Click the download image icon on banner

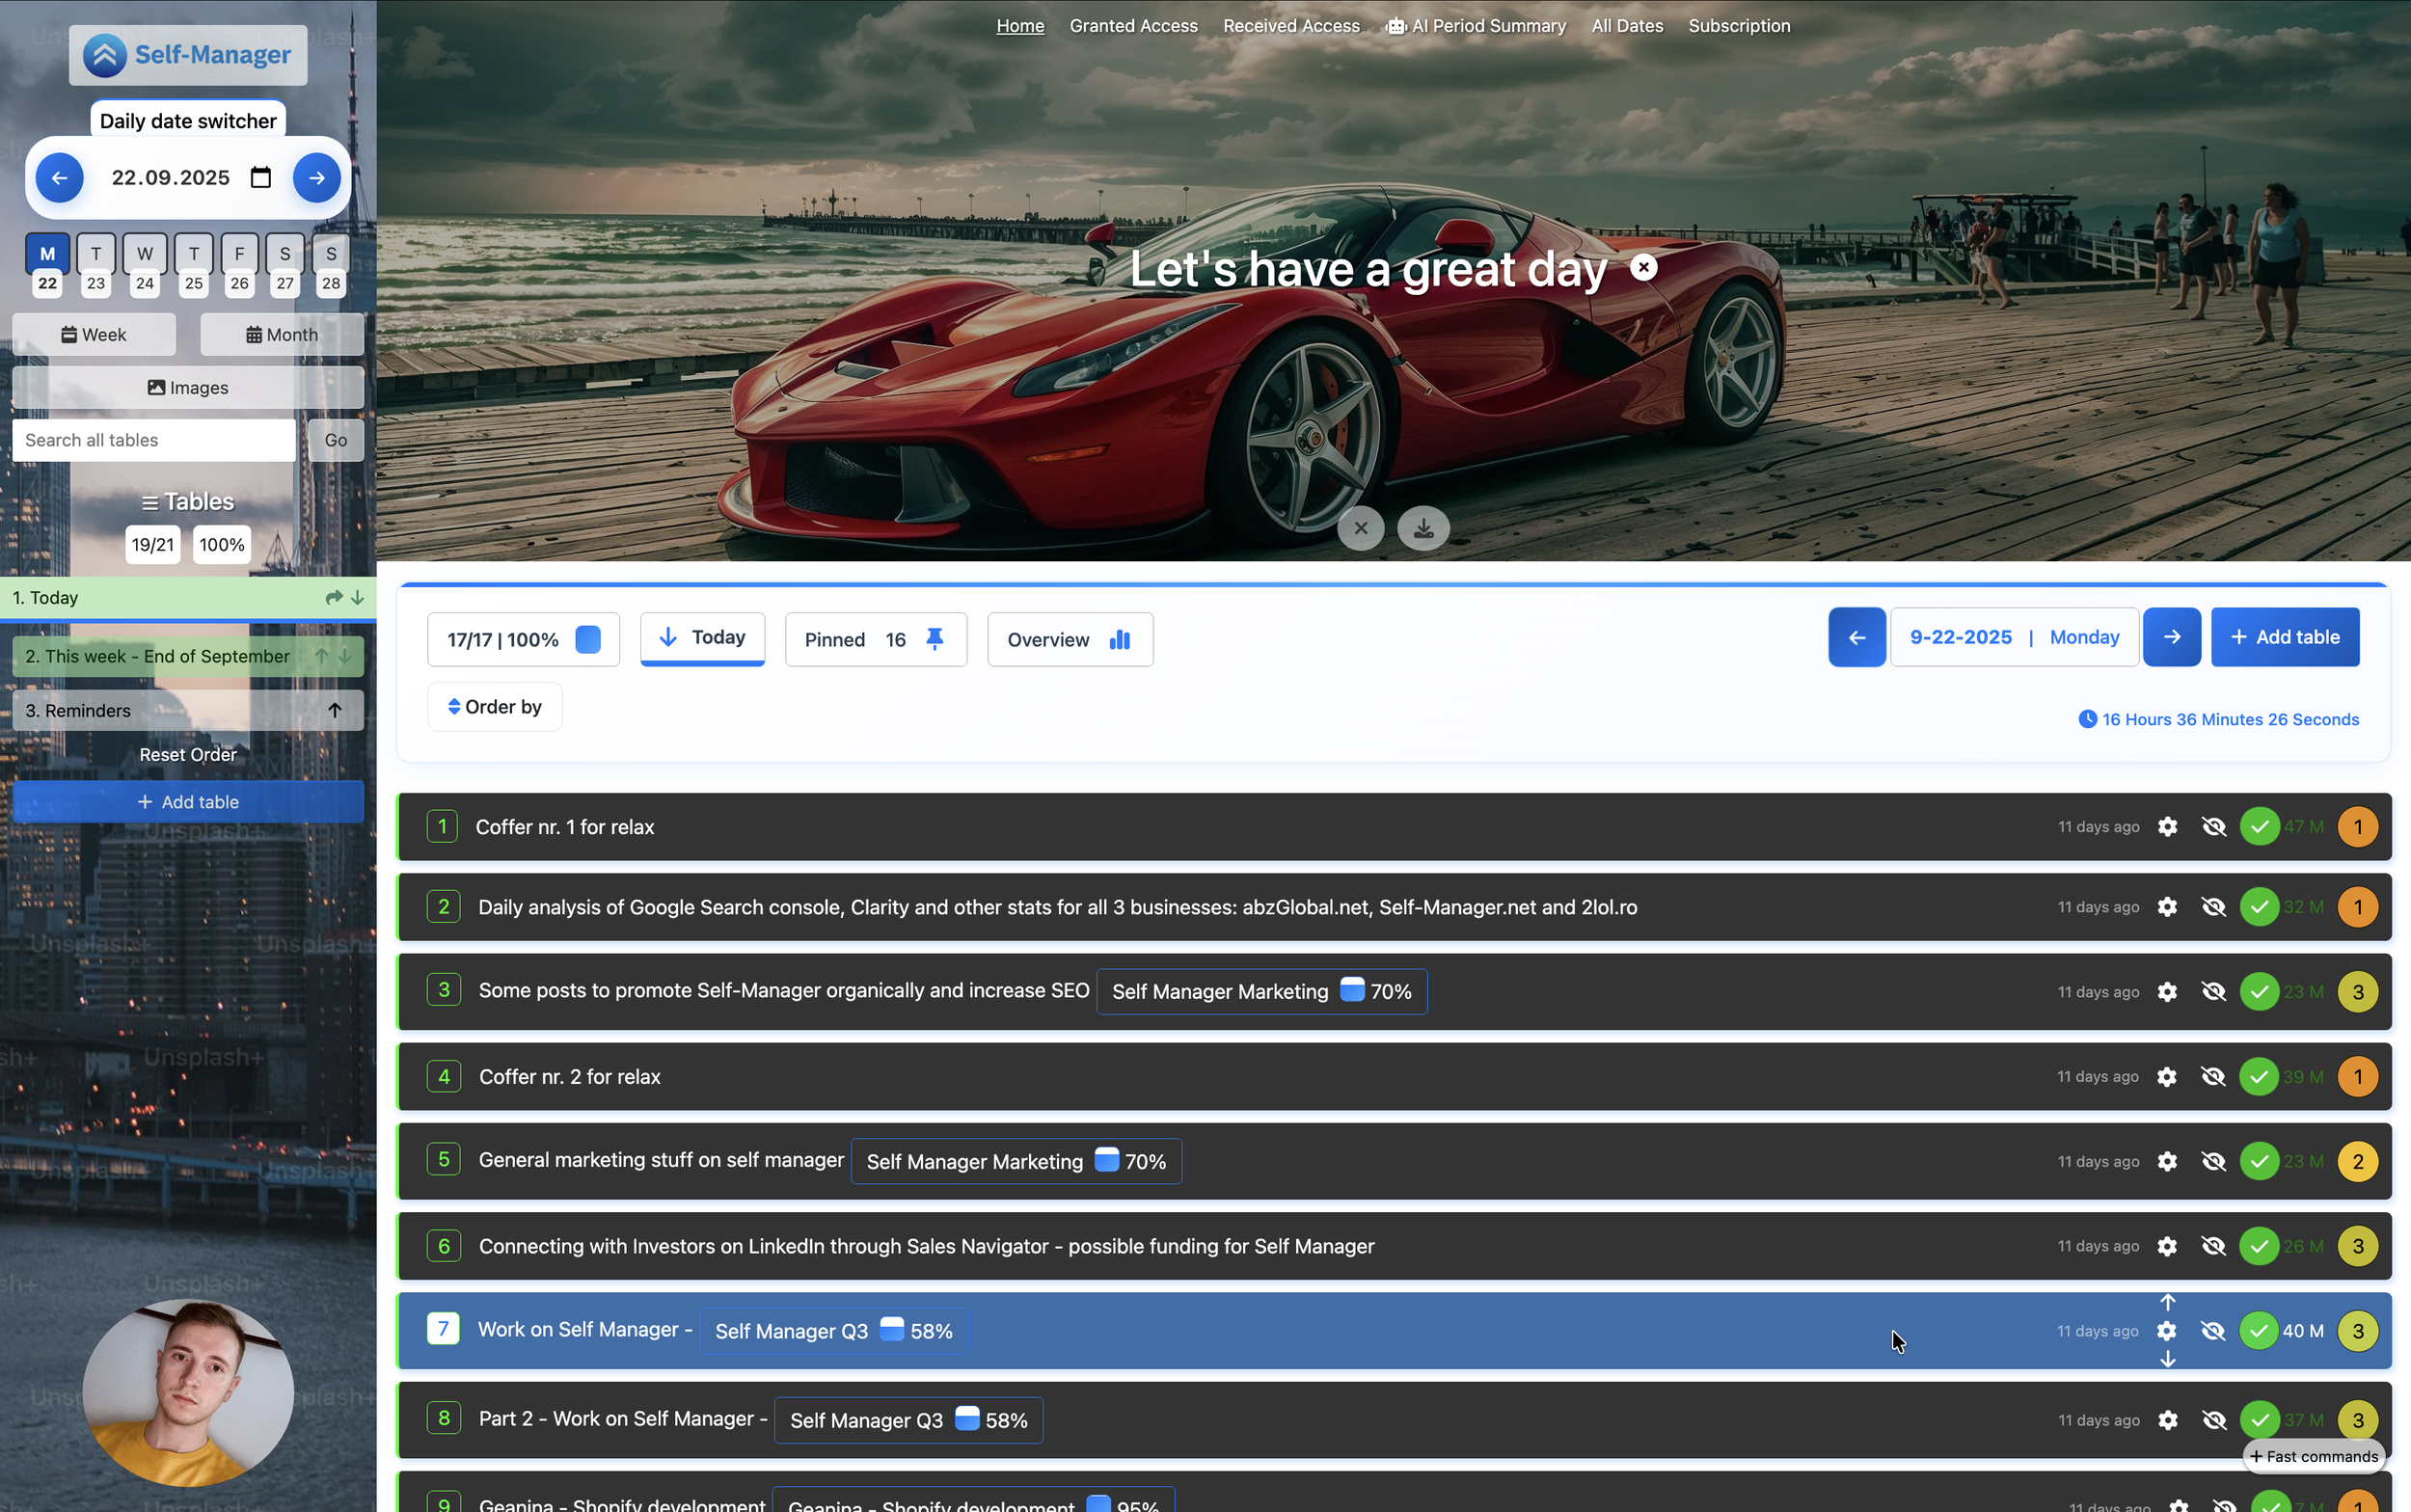coord(1423,528)
